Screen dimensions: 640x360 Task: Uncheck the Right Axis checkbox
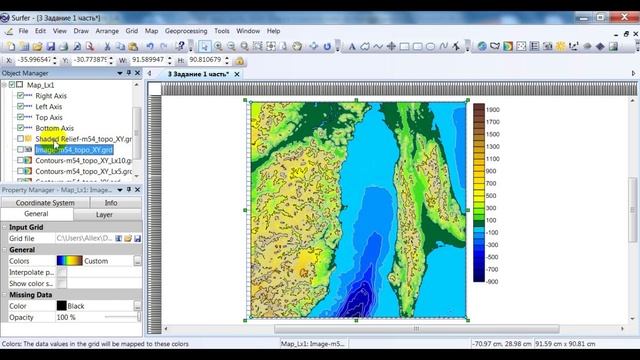click(x=20, y=95)
